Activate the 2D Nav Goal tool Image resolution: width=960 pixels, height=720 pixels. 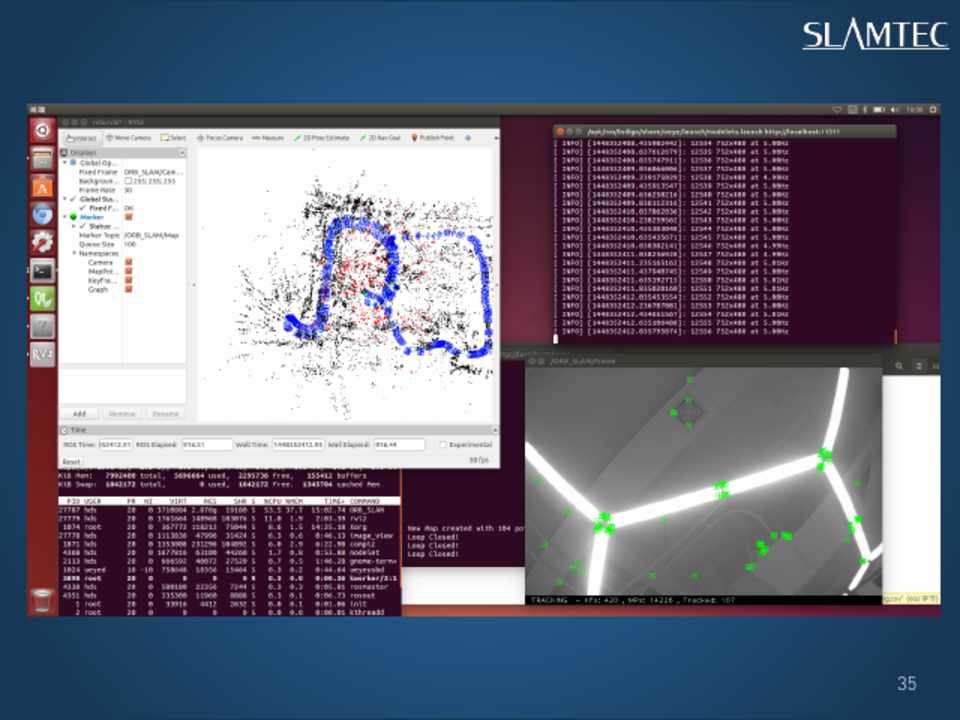tap(382, 137)
